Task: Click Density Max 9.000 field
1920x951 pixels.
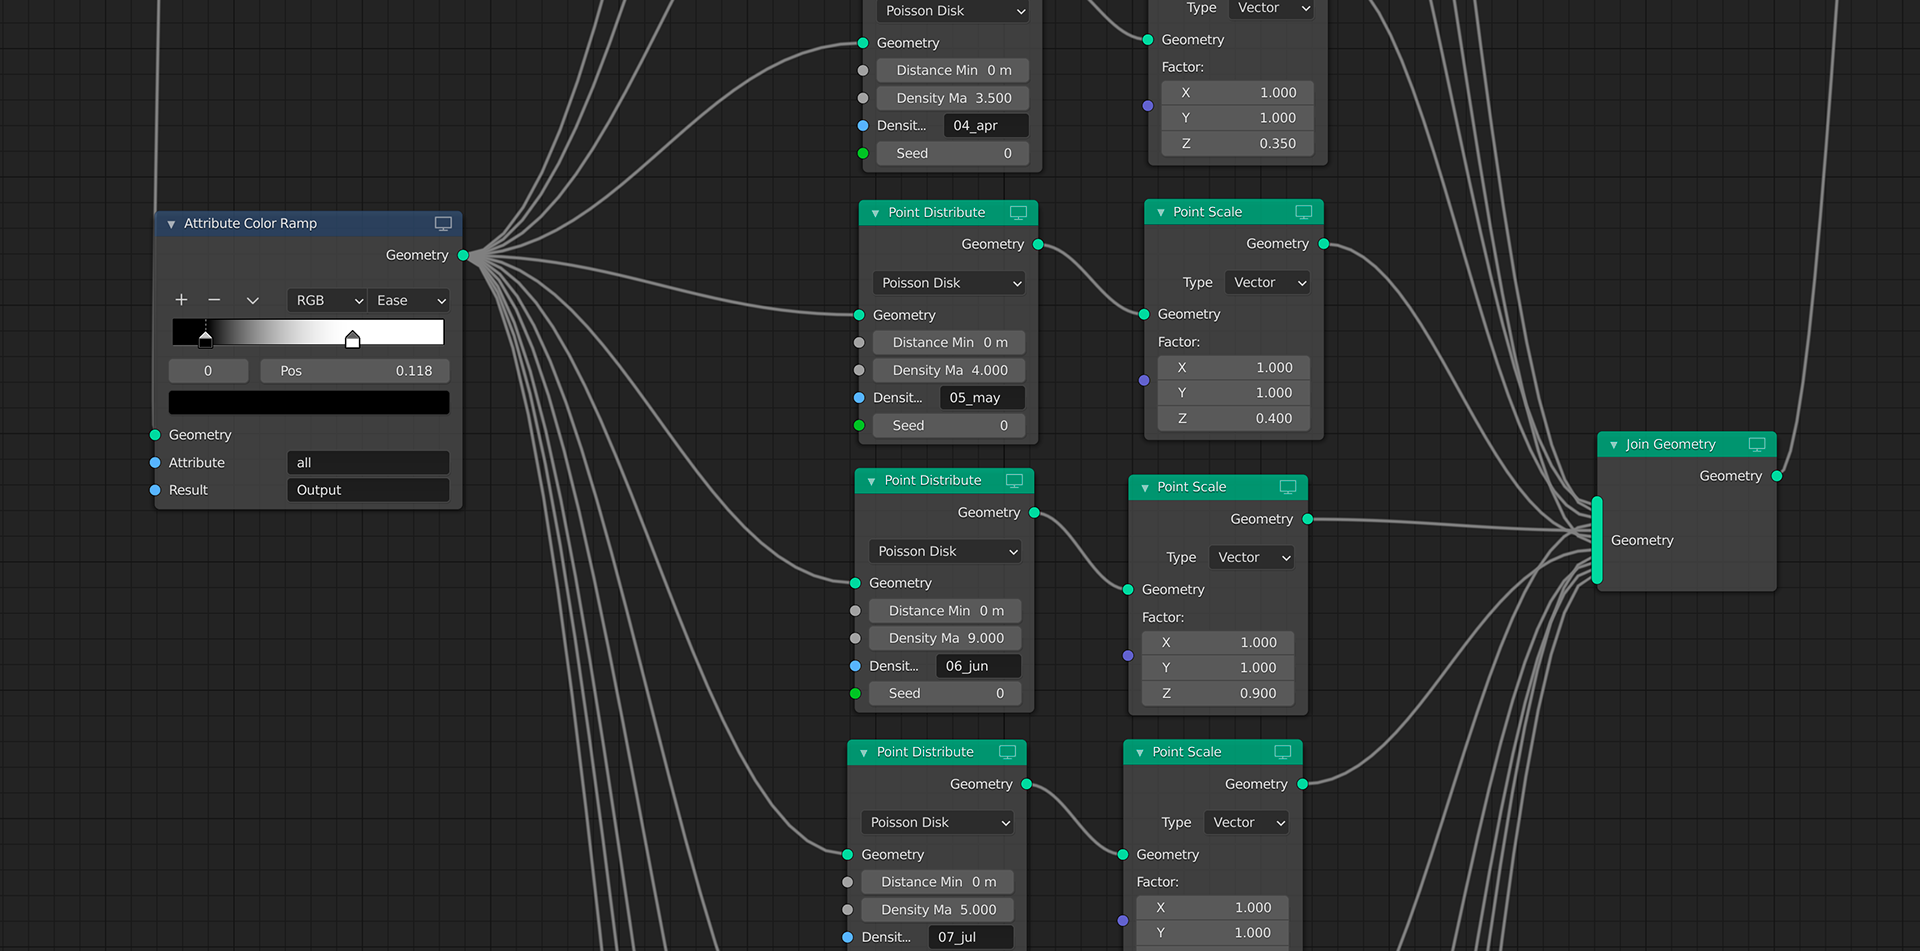Action: [946, 638]
